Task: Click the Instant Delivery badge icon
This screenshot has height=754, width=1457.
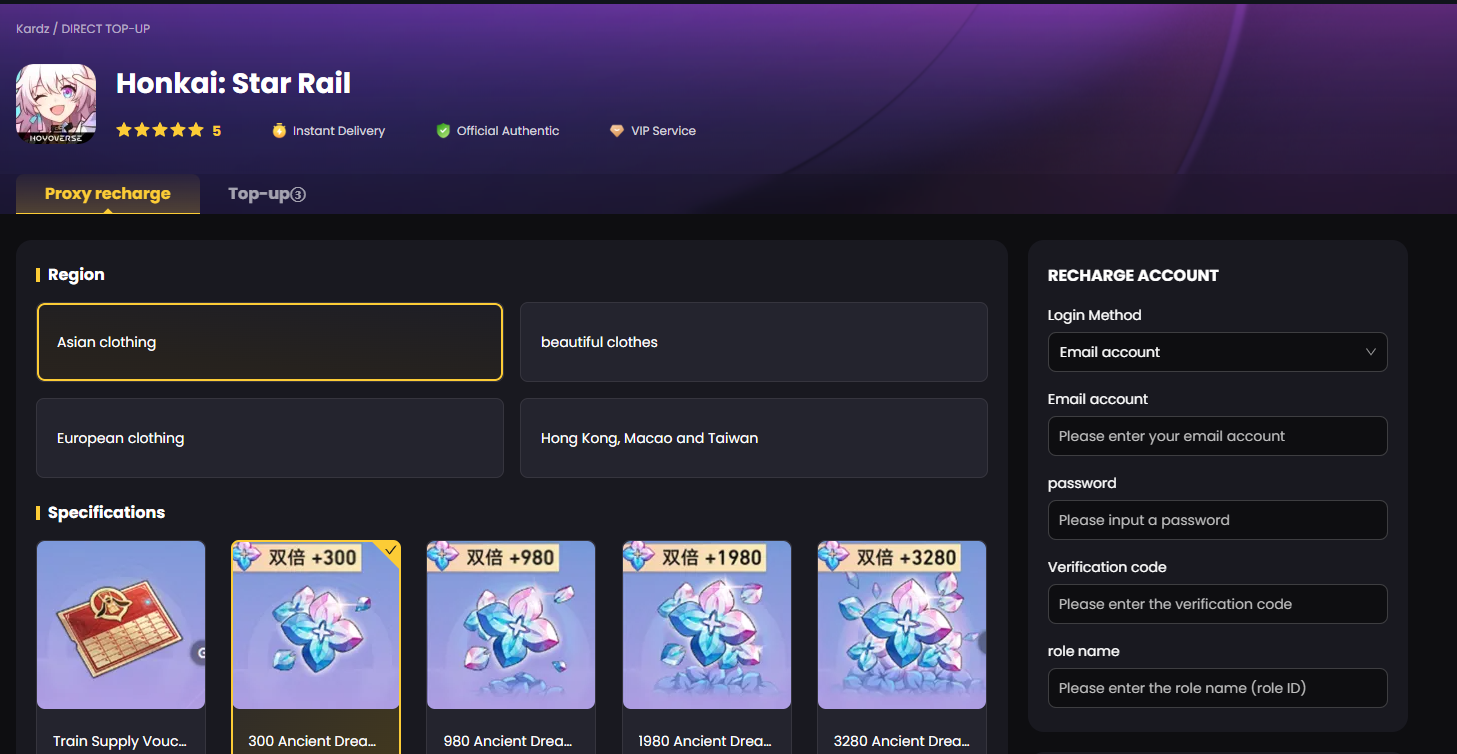Action: [x=279, y=131]
